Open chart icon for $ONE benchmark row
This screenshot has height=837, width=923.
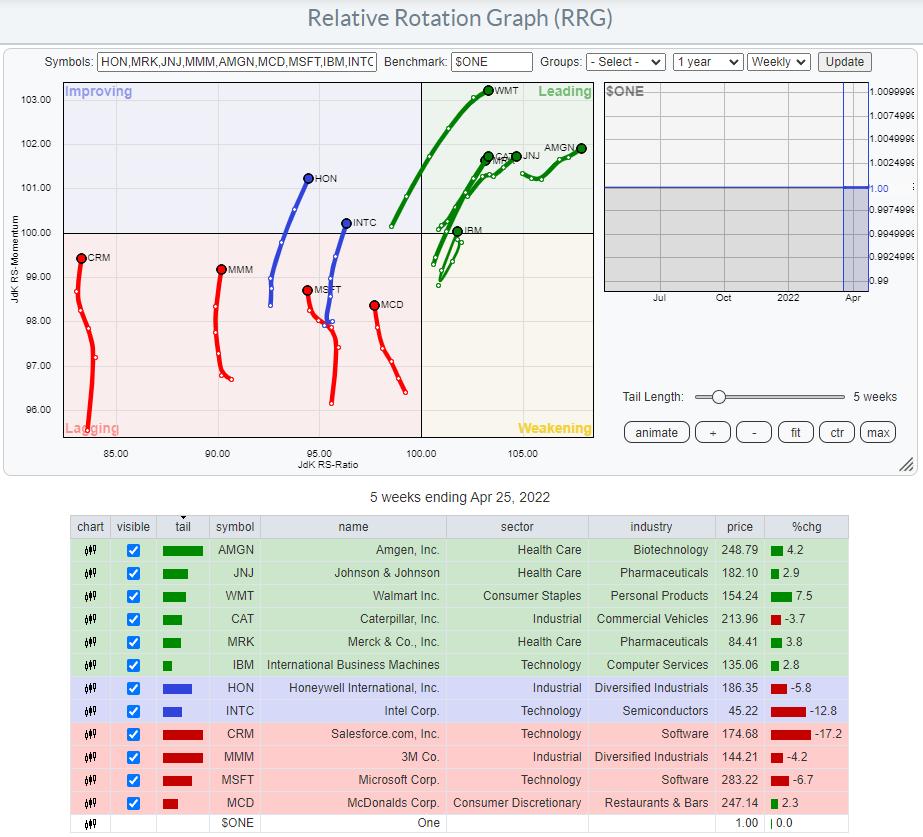tap(90, 824)
